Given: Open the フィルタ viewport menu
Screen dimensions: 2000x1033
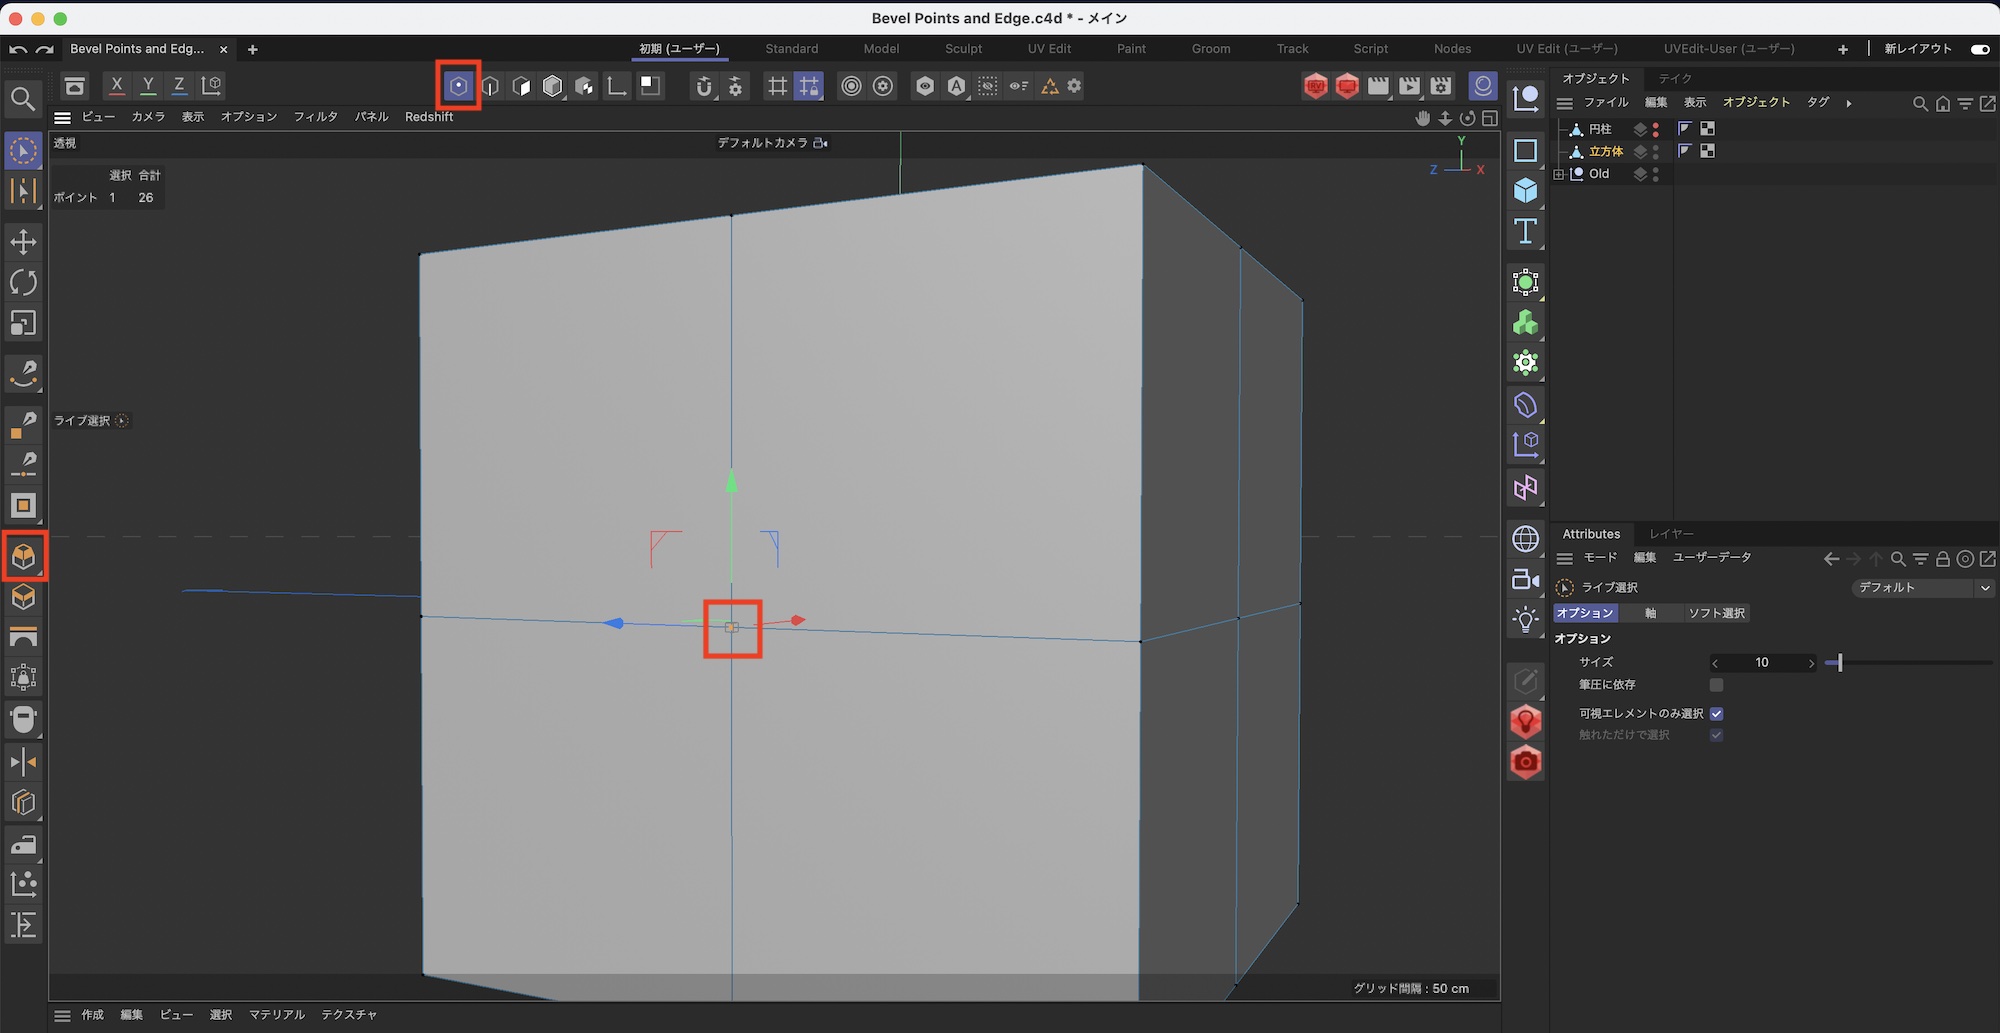Looking at the screenshot, I should (x=315, y=117).
